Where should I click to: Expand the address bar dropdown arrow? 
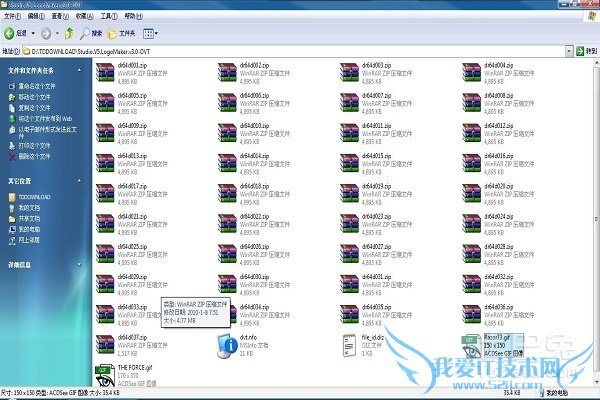(x=569, y=51)
